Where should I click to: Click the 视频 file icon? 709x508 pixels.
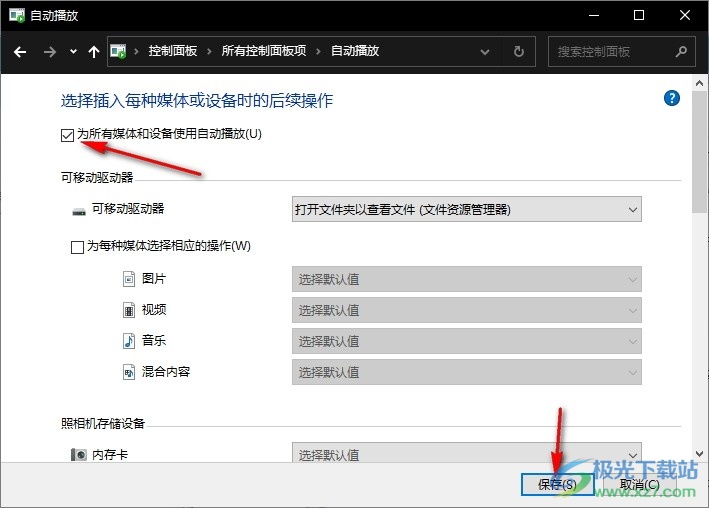click(129, 310)
